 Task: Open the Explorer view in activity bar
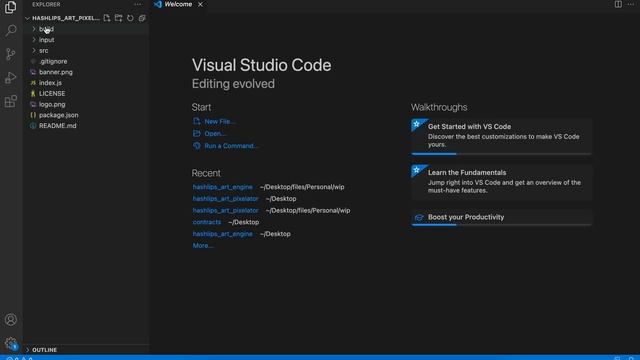coord(11,7)
